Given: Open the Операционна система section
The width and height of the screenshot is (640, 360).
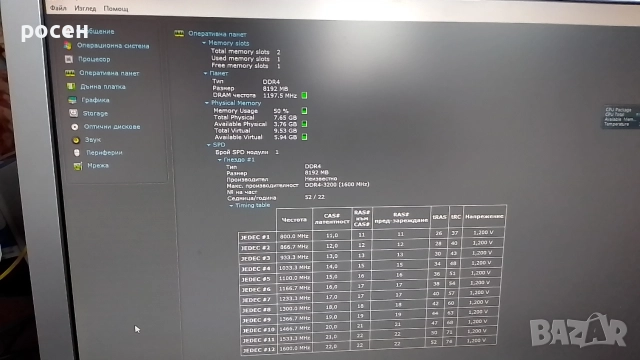Looking at the screenshot, I should 113,46.
